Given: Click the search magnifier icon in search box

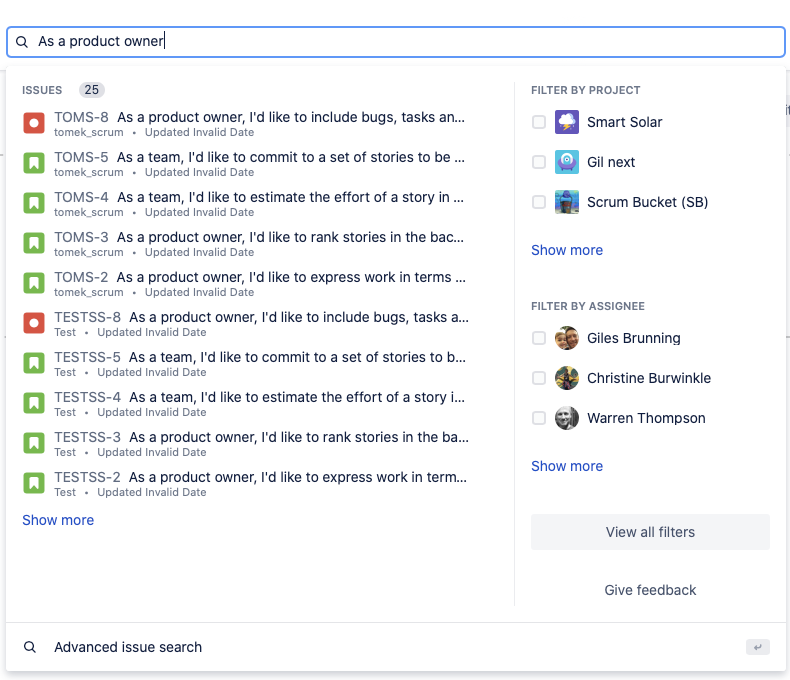Looking at the screenshot, I should click(22, 42).
